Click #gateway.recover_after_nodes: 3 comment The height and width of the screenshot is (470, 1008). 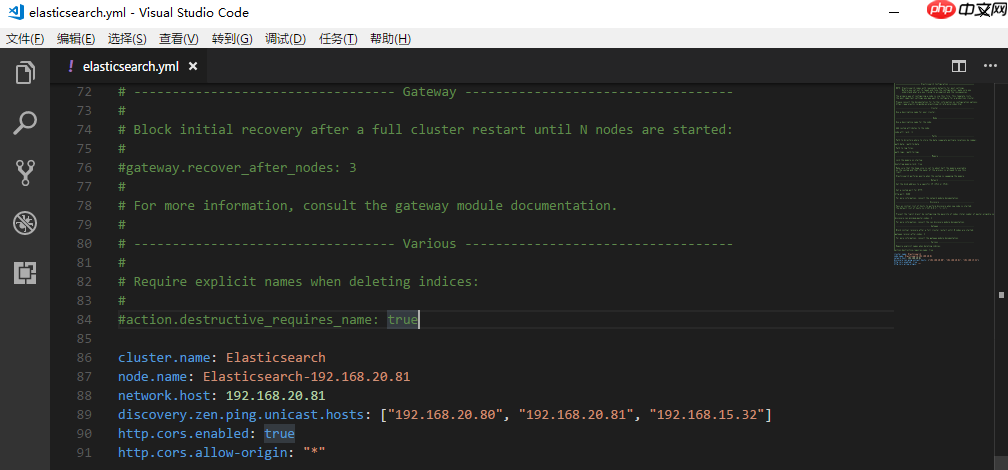click(237, 168)
